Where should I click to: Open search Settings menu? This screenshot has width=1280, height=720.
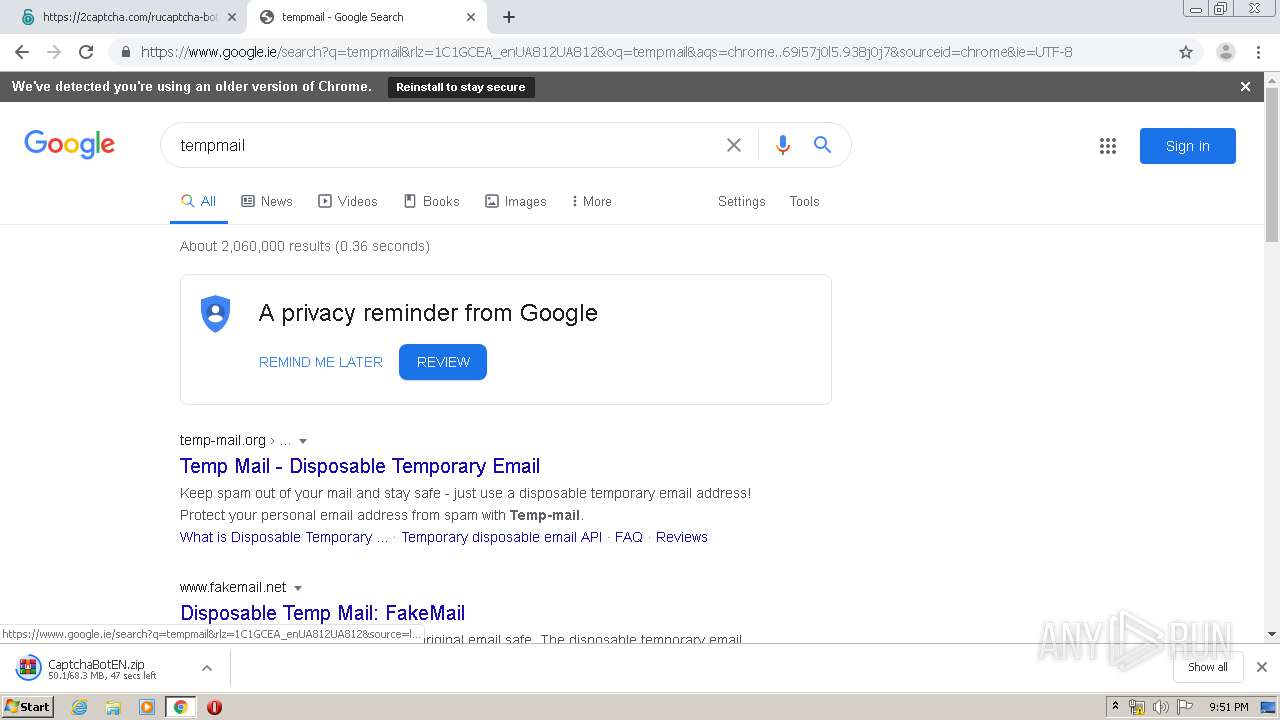[741, 201]
